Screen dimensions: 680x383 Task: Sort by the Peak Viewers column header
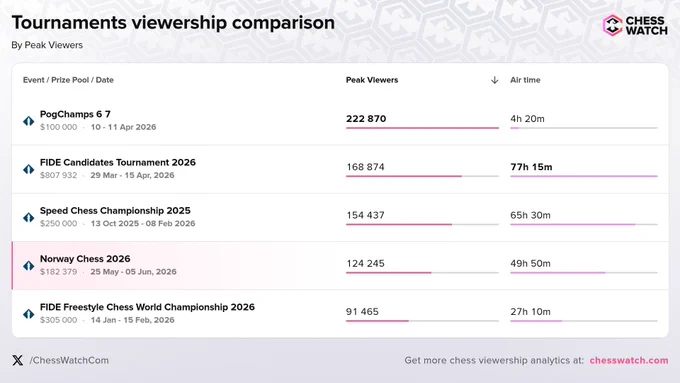pyautogui.click(x=372, y=80)
